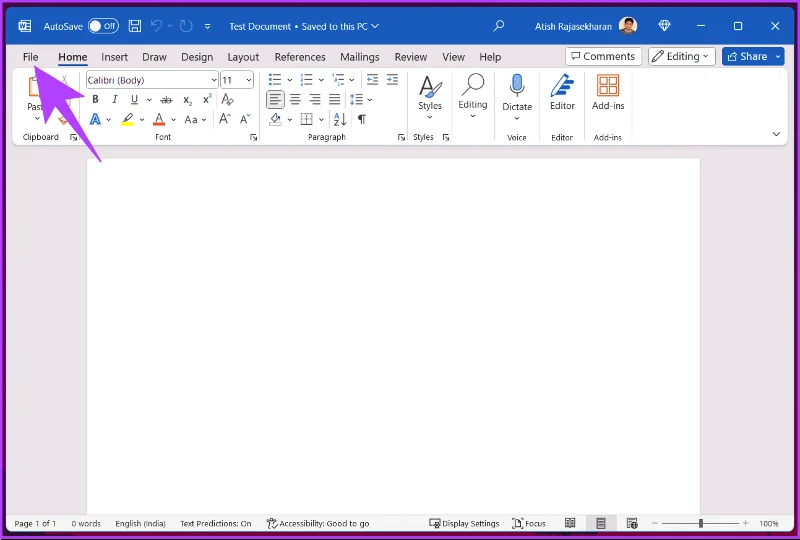Click the Dictate microphone icon
Viewport: 800px width, 540px height.
[x=517, y=85]
